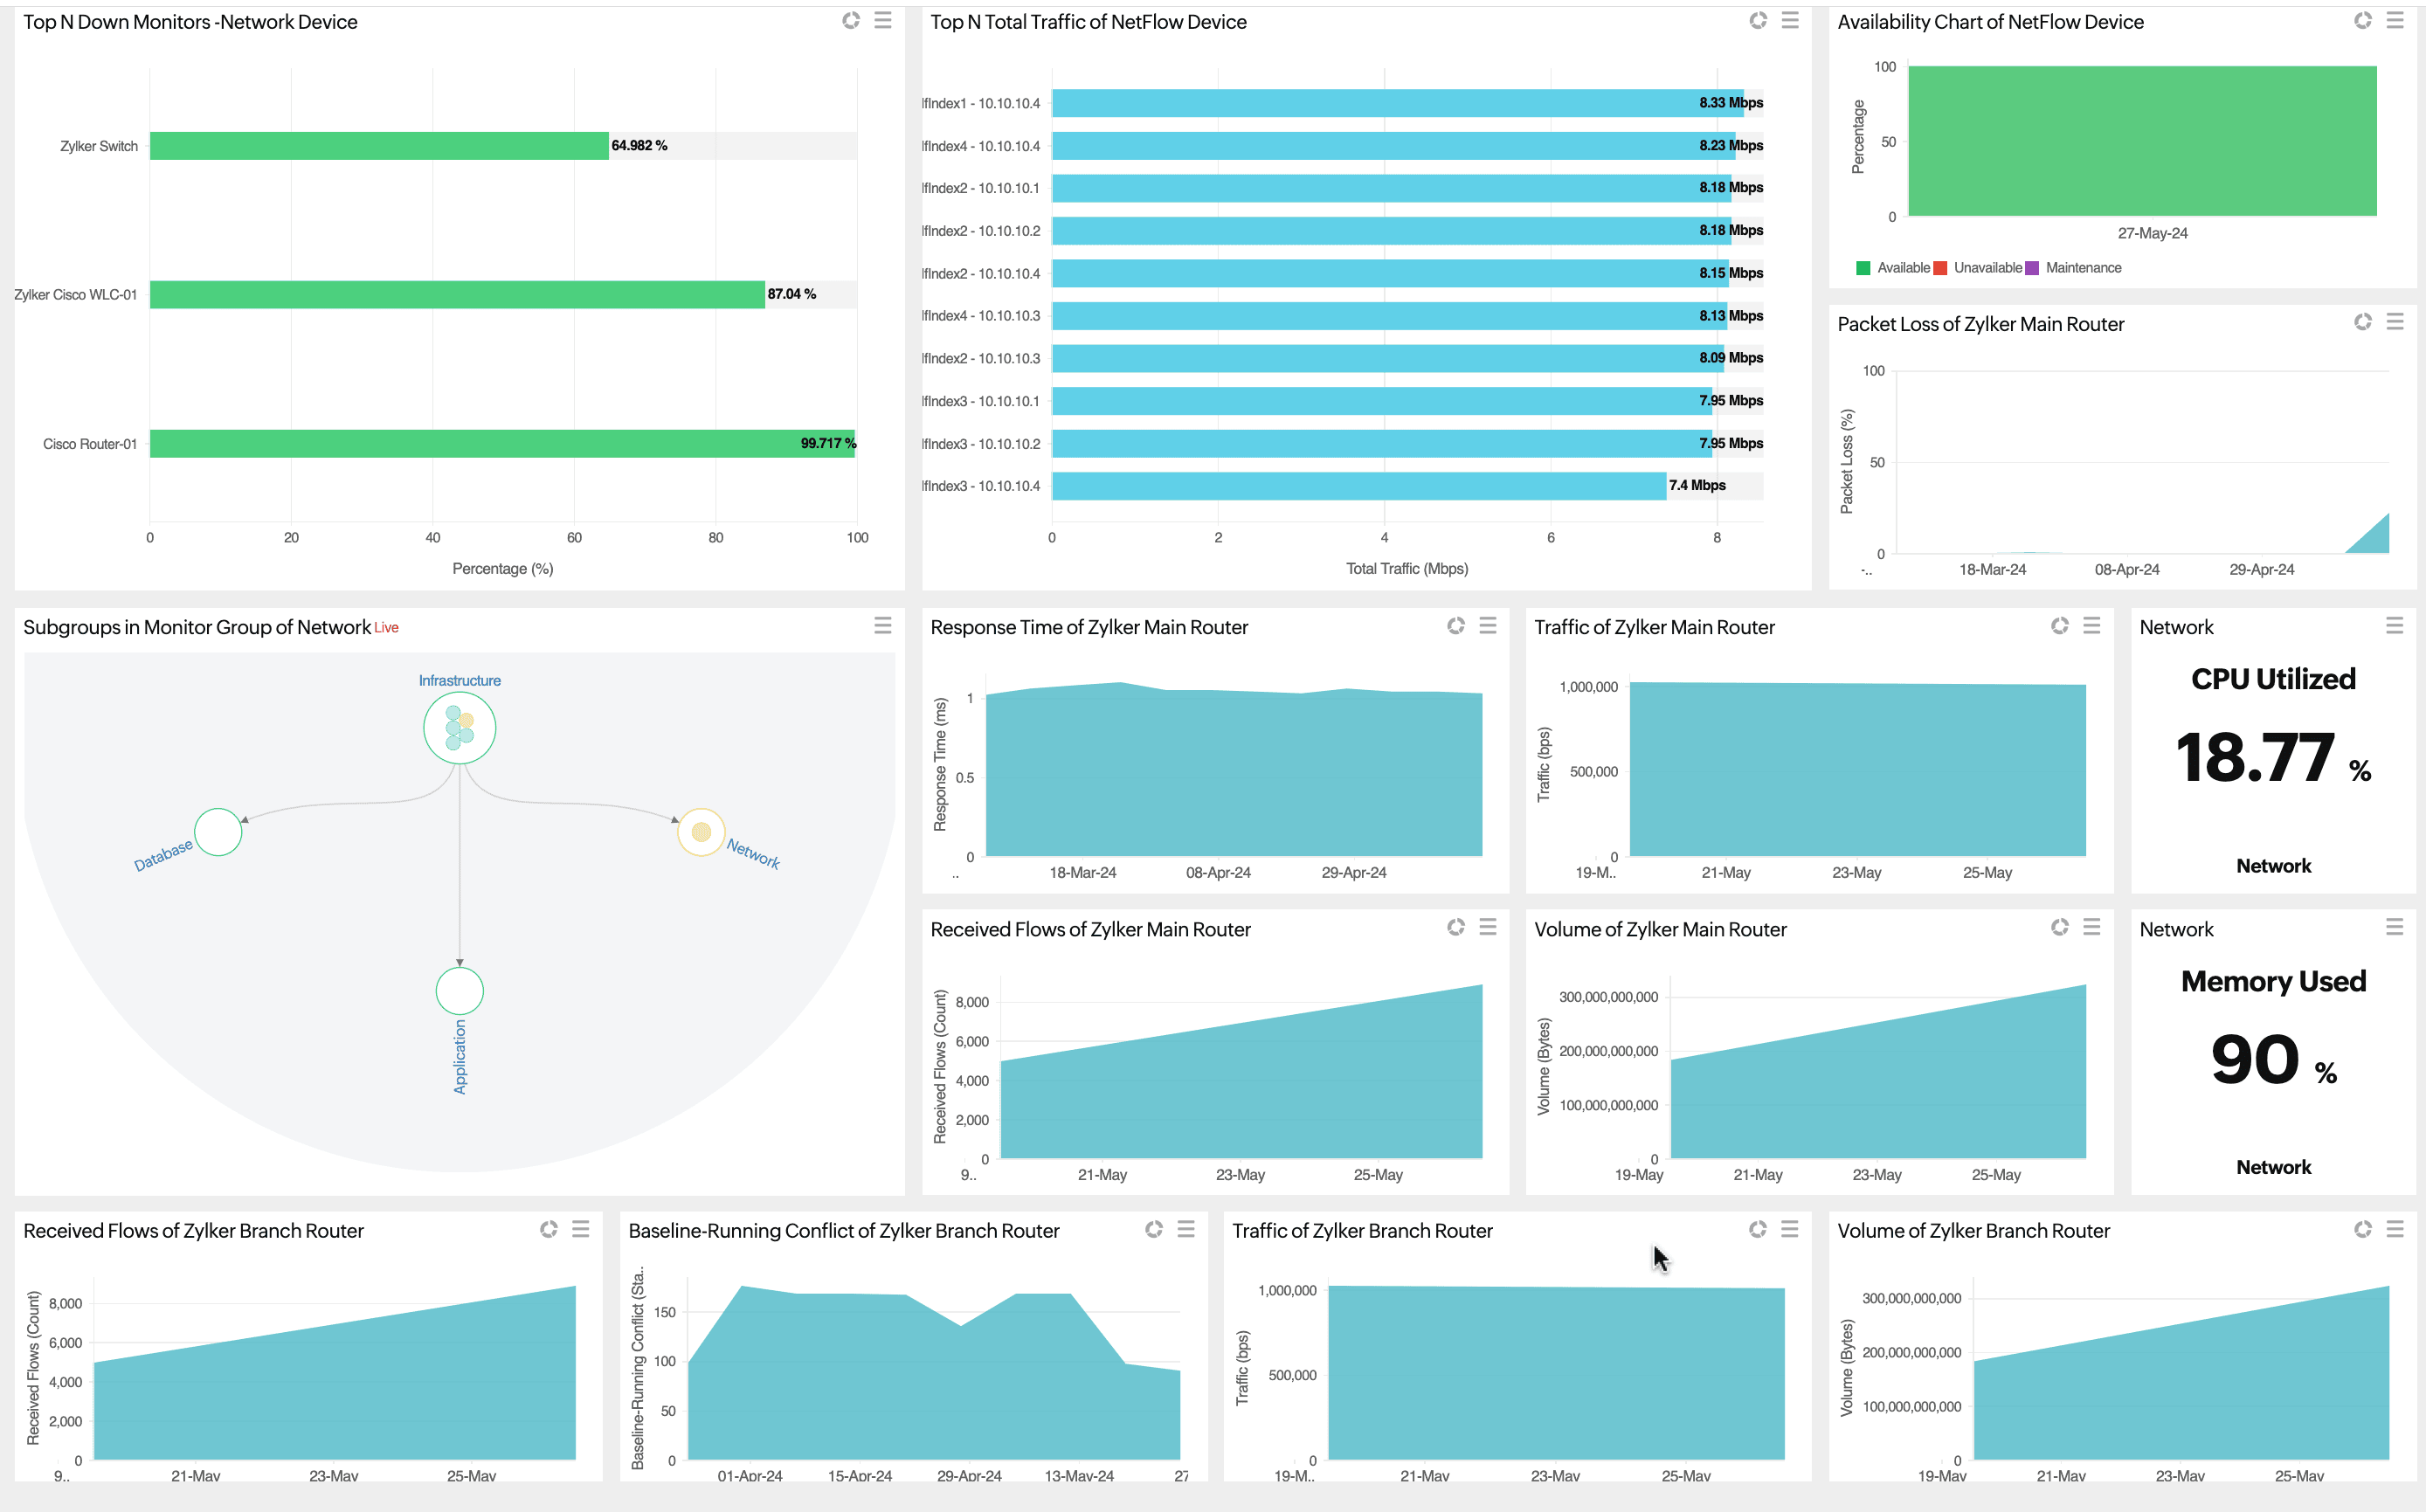
Task: Open CPU Utilized Network widget menu
Action: click(2394, 625)
